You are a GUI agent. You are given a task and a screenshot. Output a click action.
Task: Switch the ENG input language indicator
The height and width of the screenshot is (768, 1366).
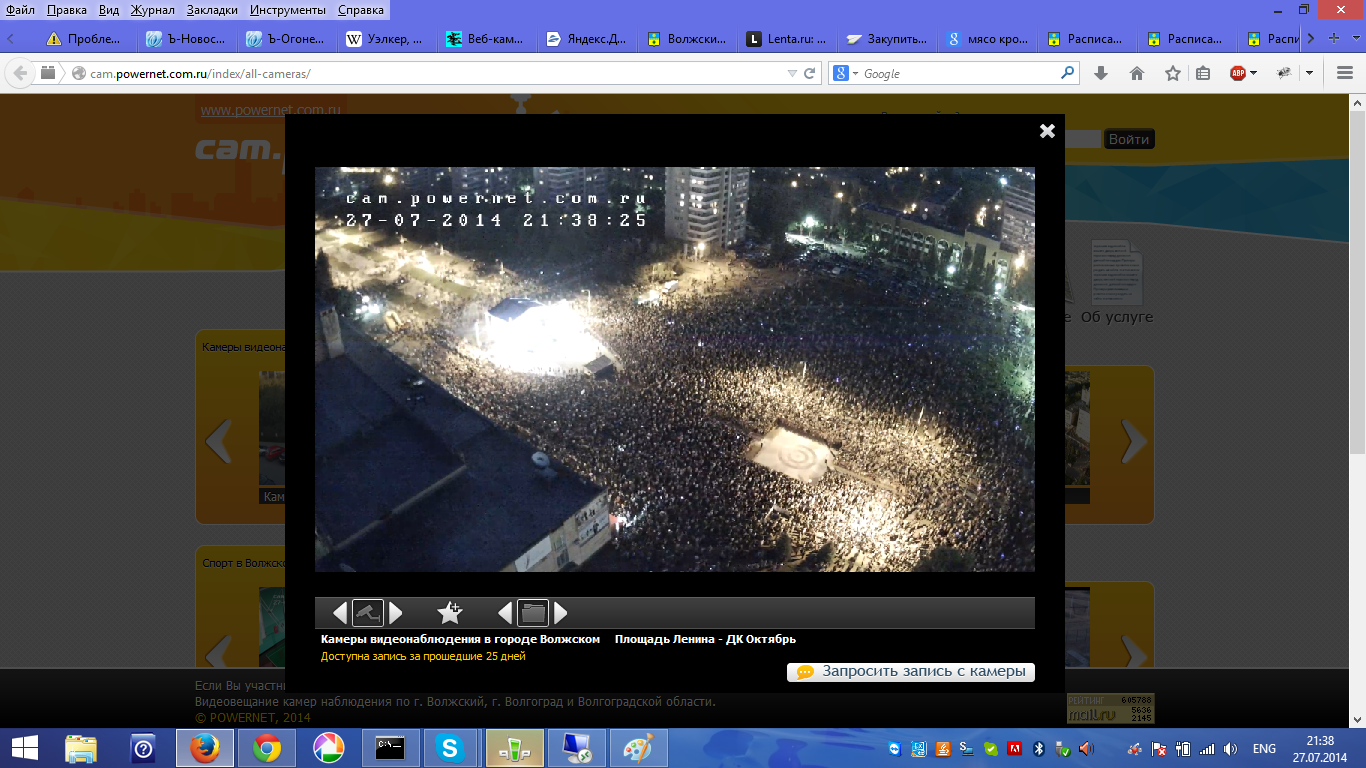(1264, 749)
